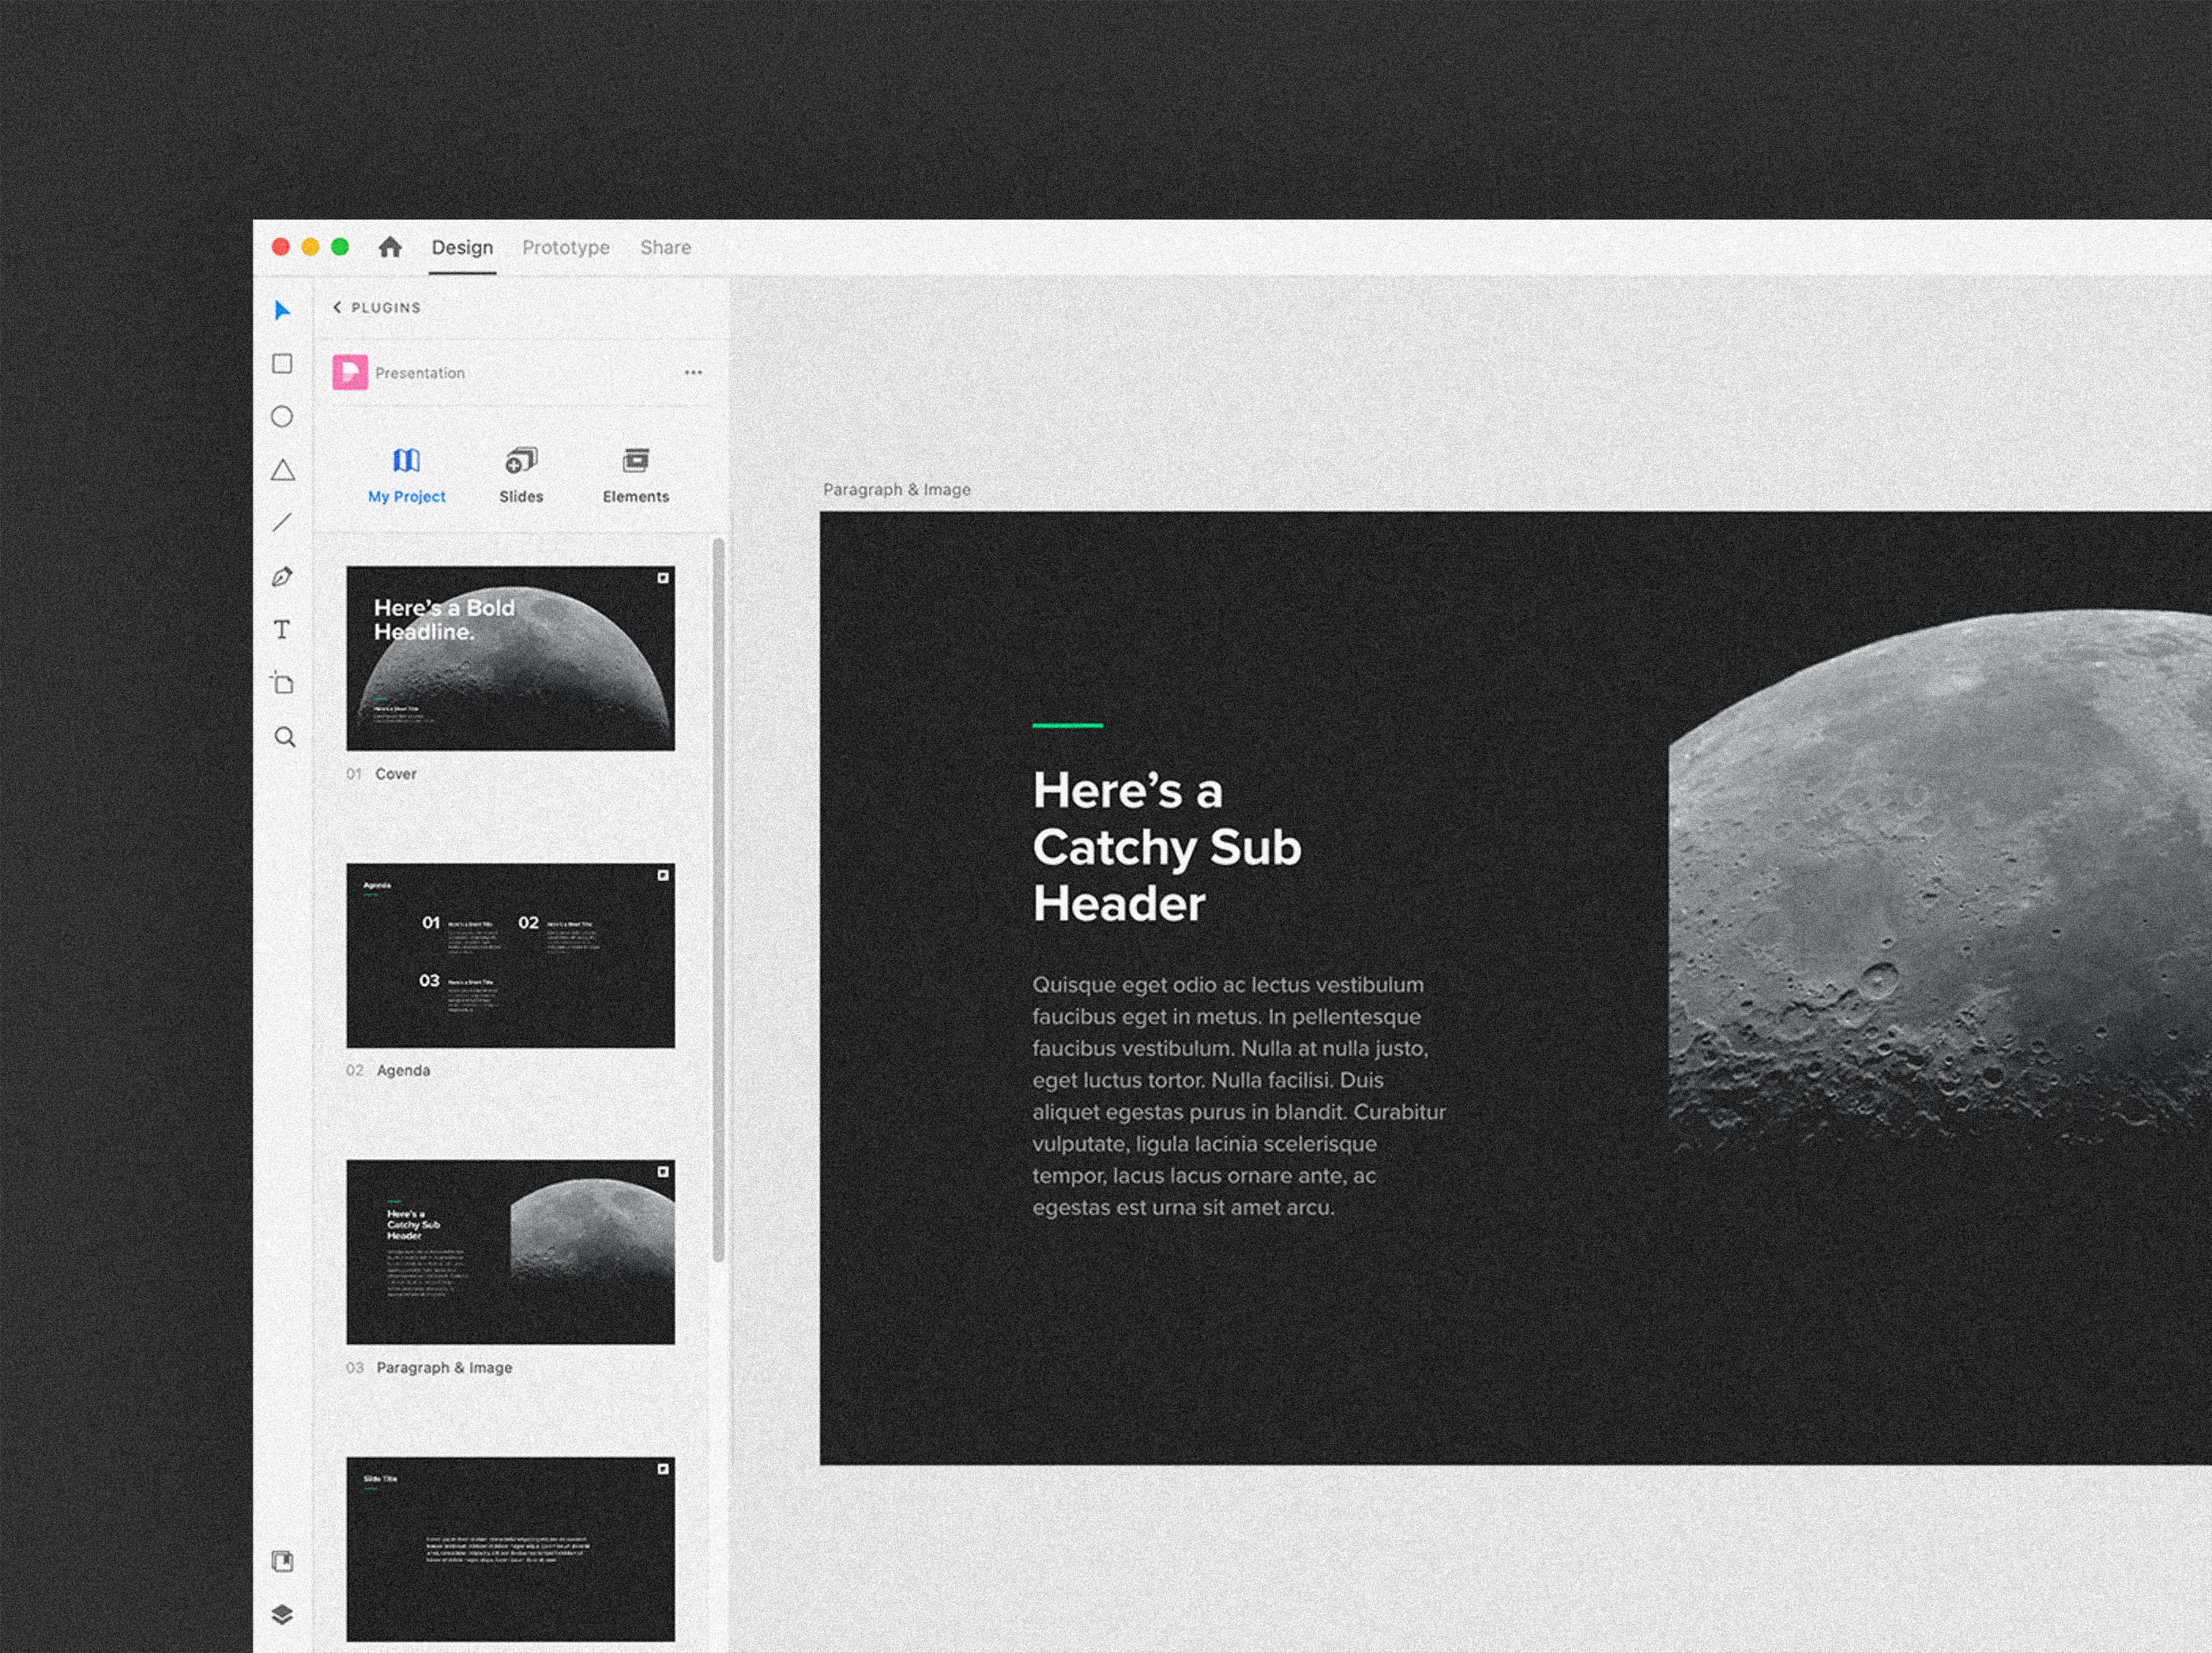Select the Artboard tool

click(x=282, y=684)
